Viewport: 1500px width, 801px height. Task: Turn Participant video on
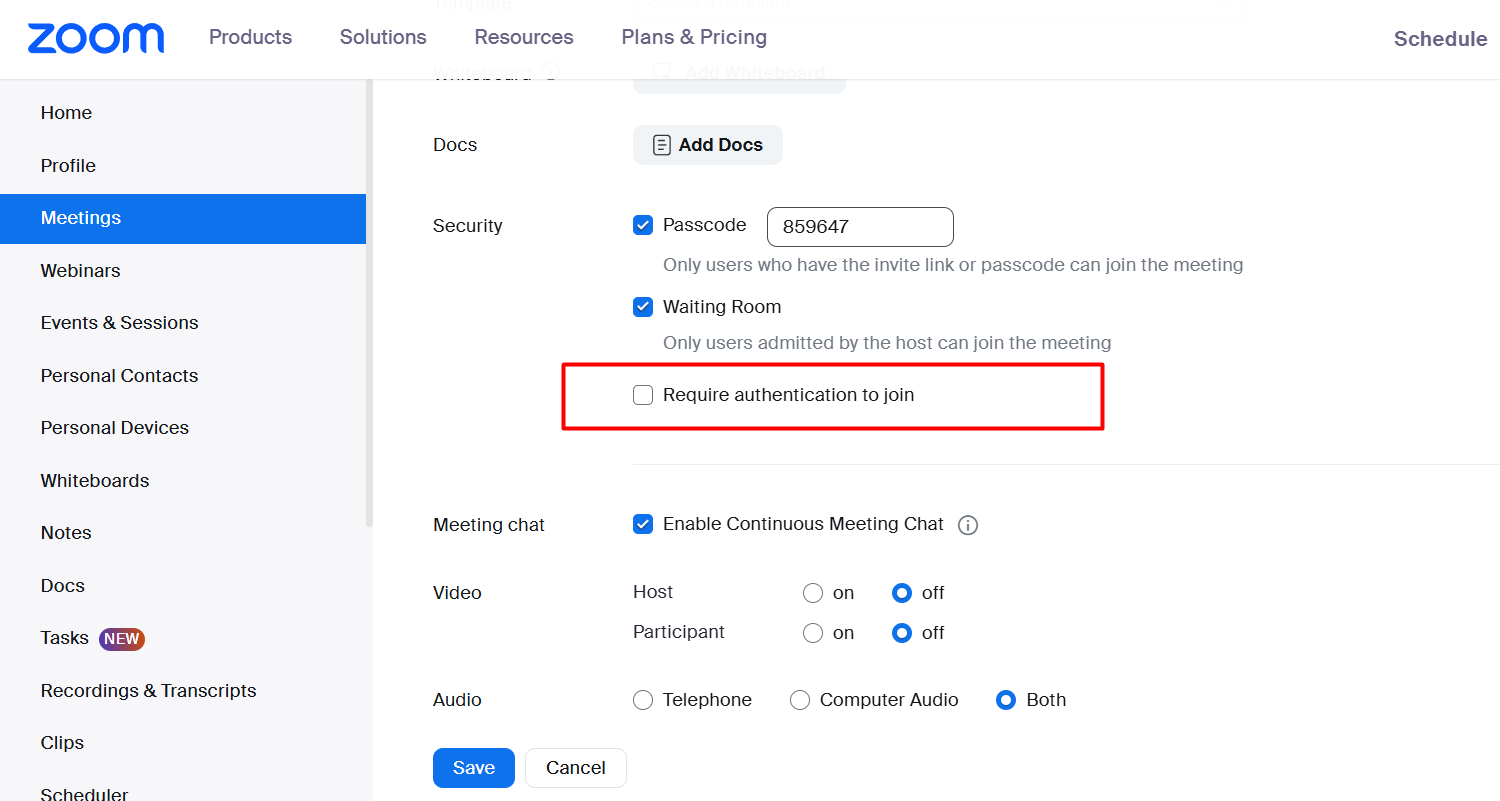pos(813,633)
